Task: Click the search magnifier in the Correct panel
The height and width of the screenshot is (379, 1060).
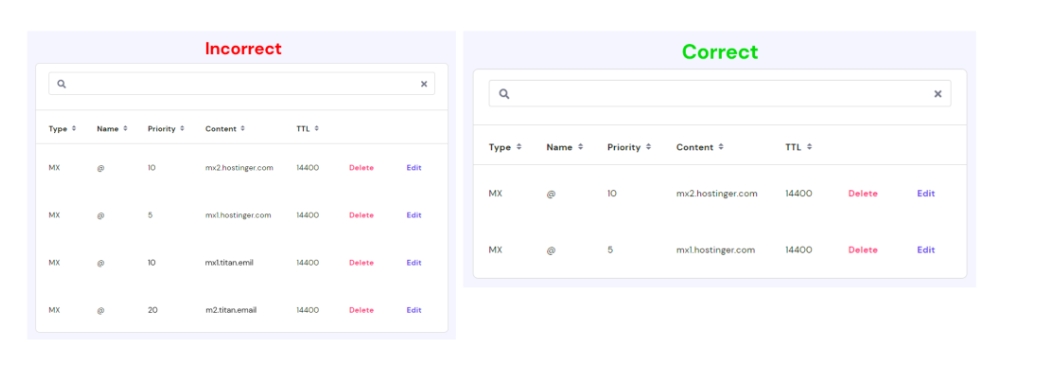Action: 504,94
